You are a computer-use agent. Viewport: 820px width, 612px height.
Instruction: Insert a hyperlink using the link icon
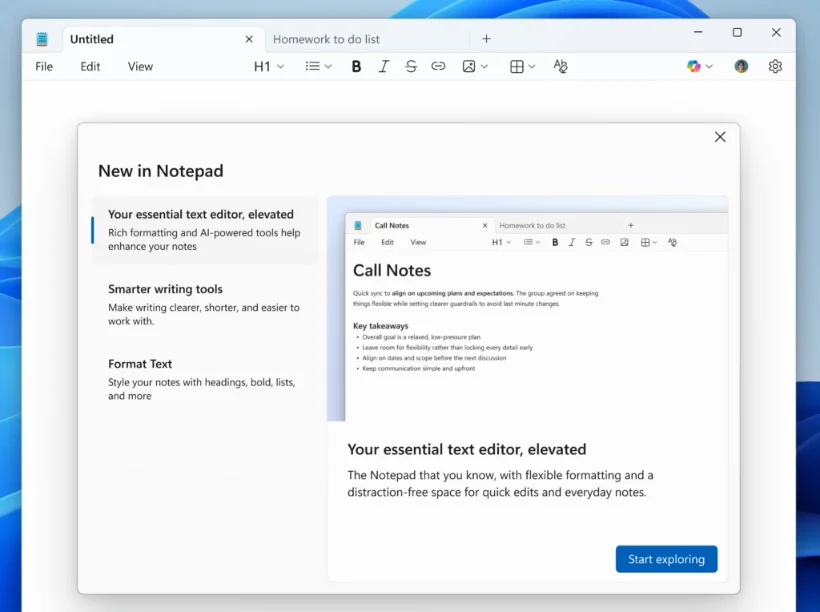(438, 67)
